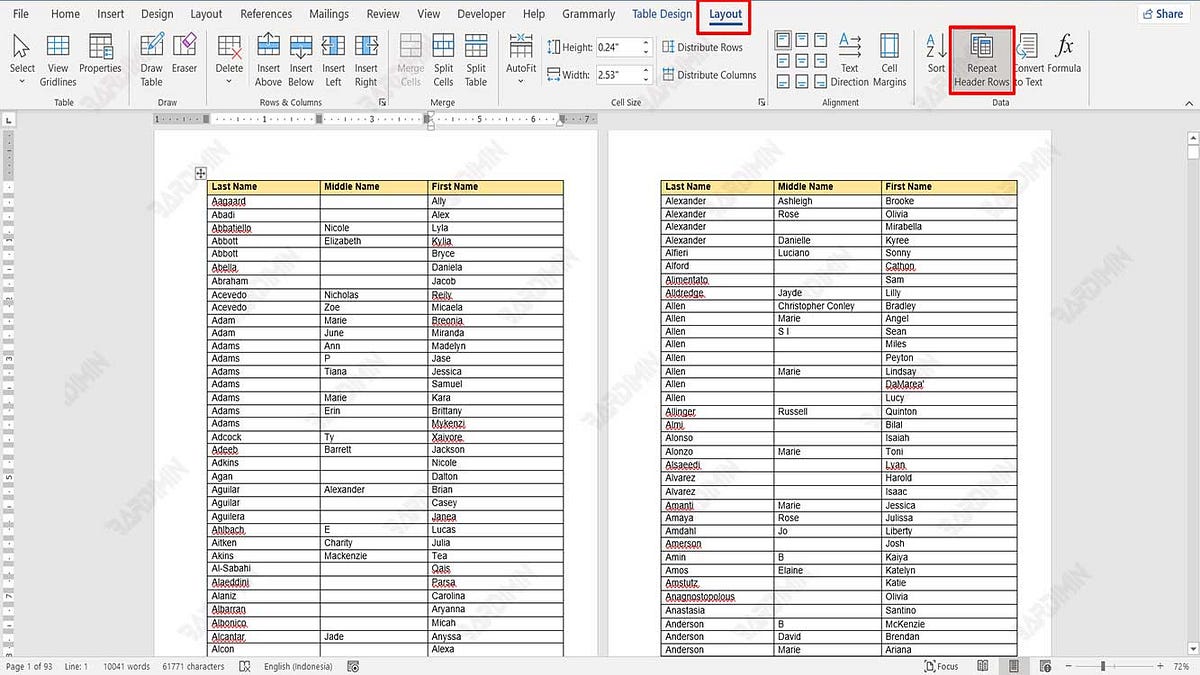Switch to the Home tab
Viewport: 1200px width, 675px height.
[x=65, y=14]
